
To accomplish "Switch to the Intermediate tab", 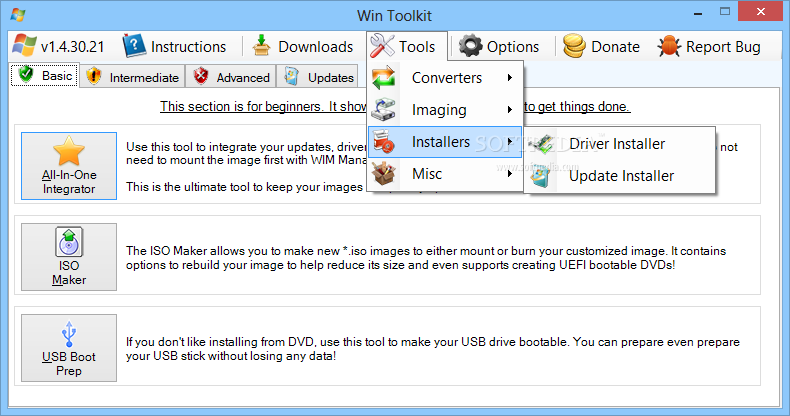I will (133, 77).
